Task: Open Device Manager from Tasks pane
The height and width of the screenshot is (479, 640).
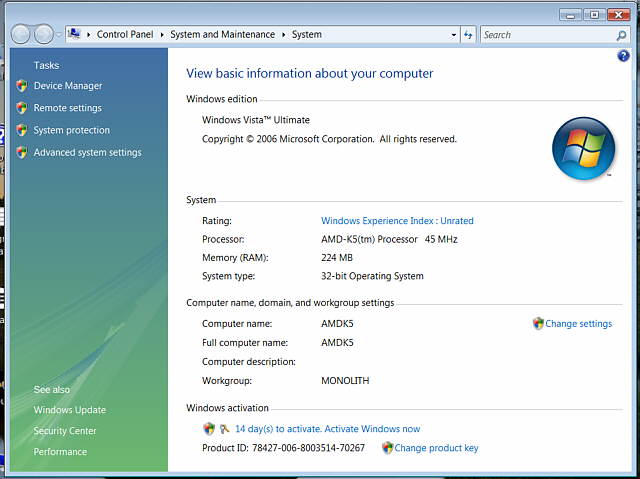Action: click(68, 86)
